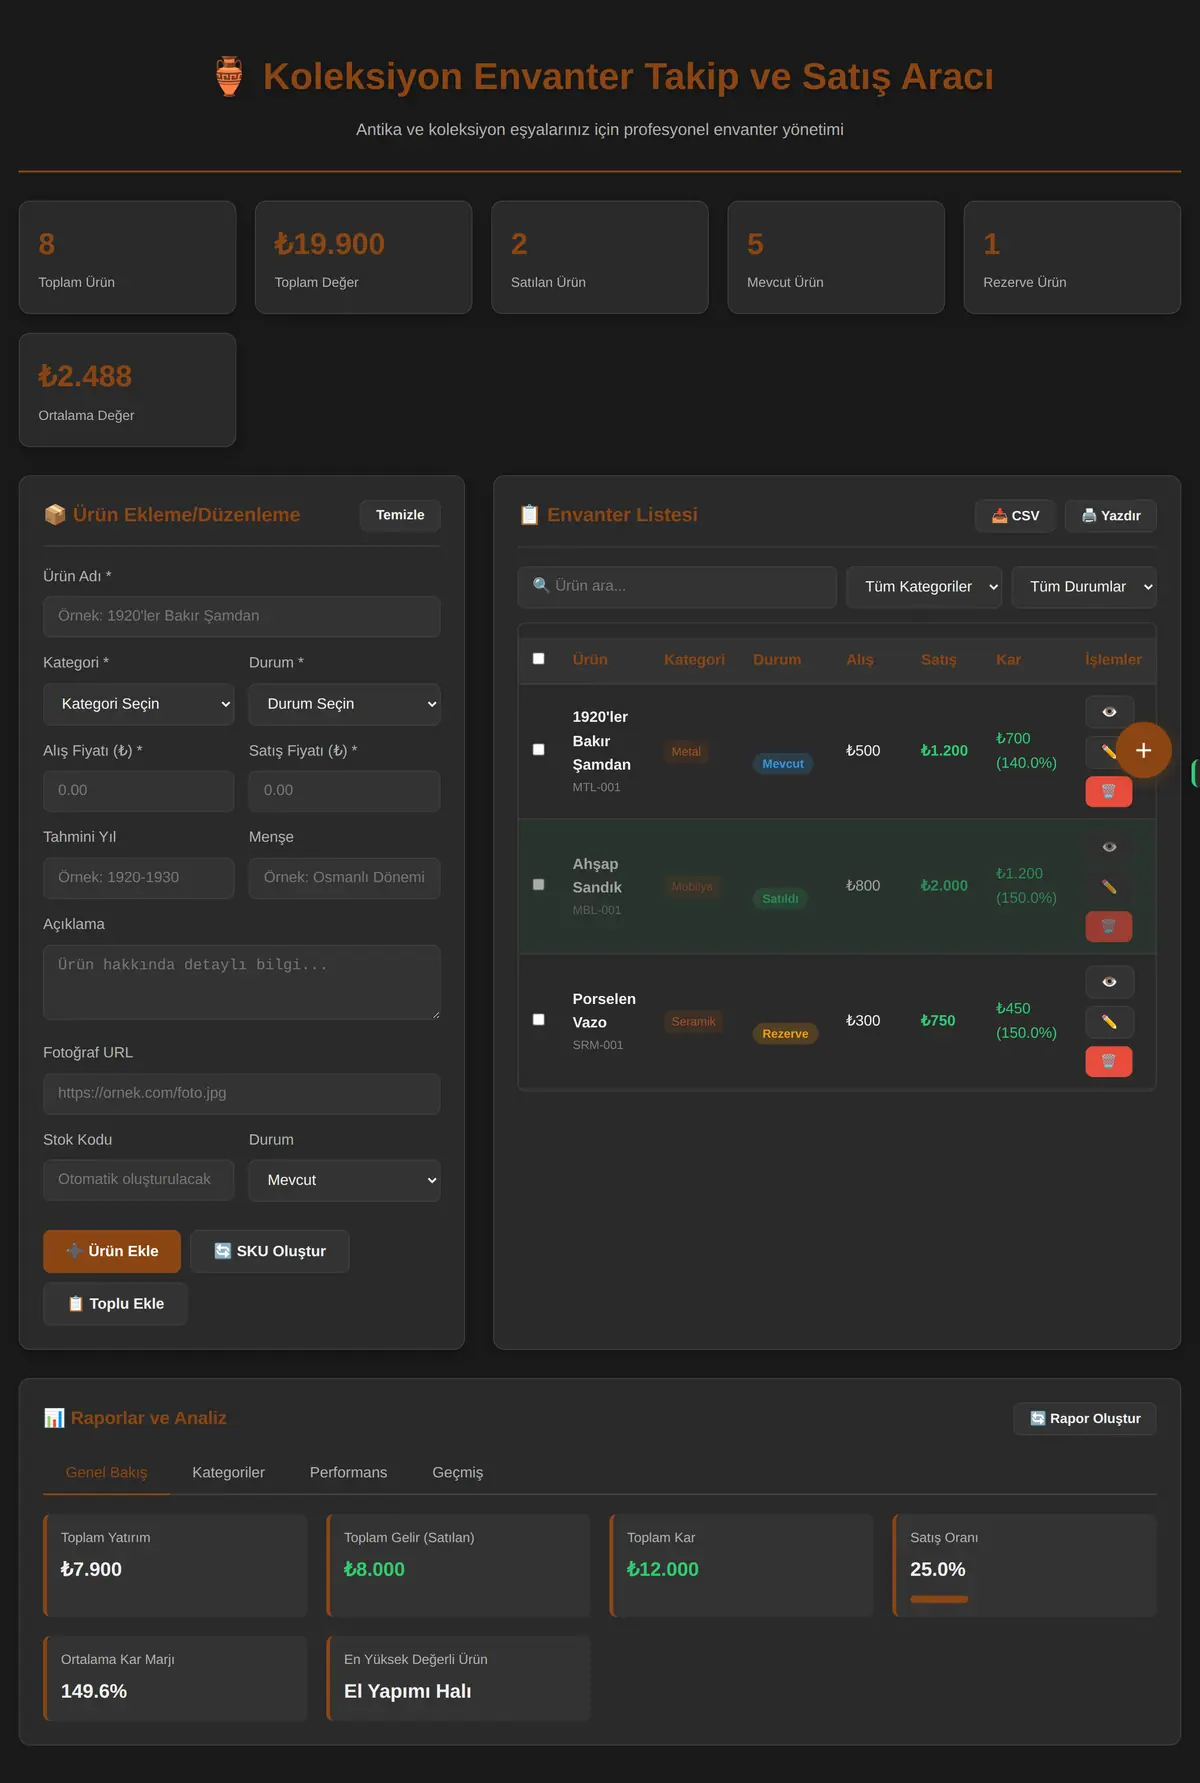Screen dimensions: 1200x1783
Task: Open the Kategori Seçin dropdown
Action: point(139,704)
